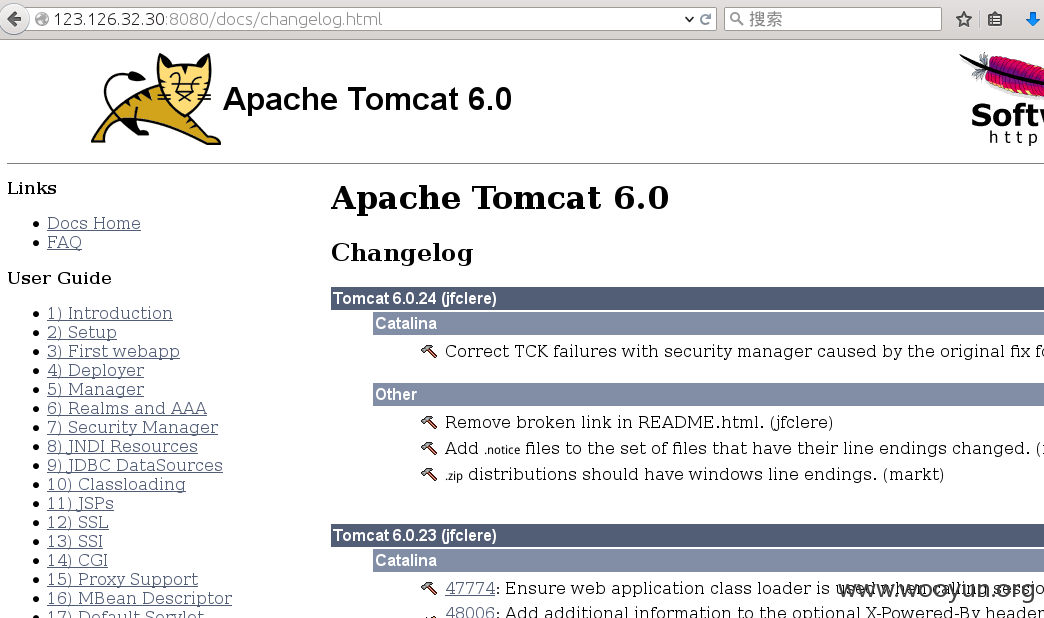Open 10) Classloading link
Screen dimensions: 1044x618
click(117, 484)
